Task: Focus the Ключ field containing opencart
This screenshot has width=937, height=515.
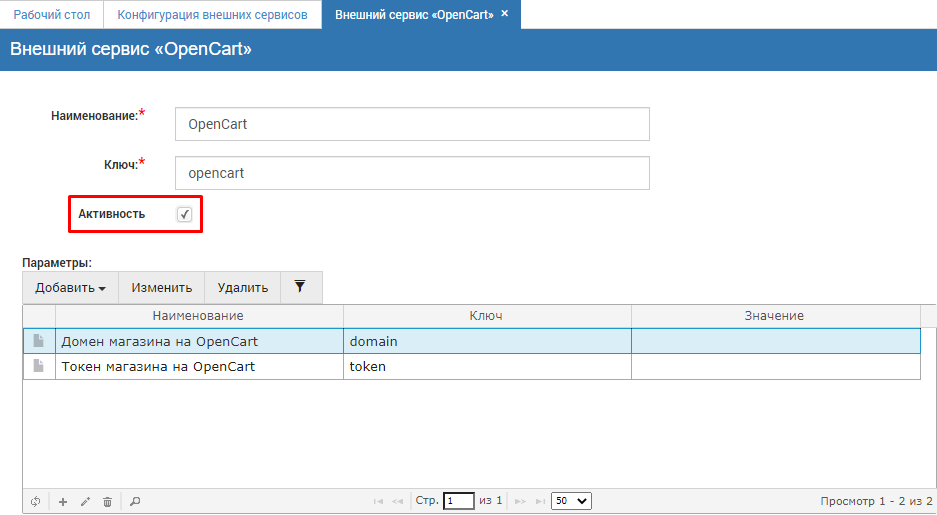Action: coord(411,173)
